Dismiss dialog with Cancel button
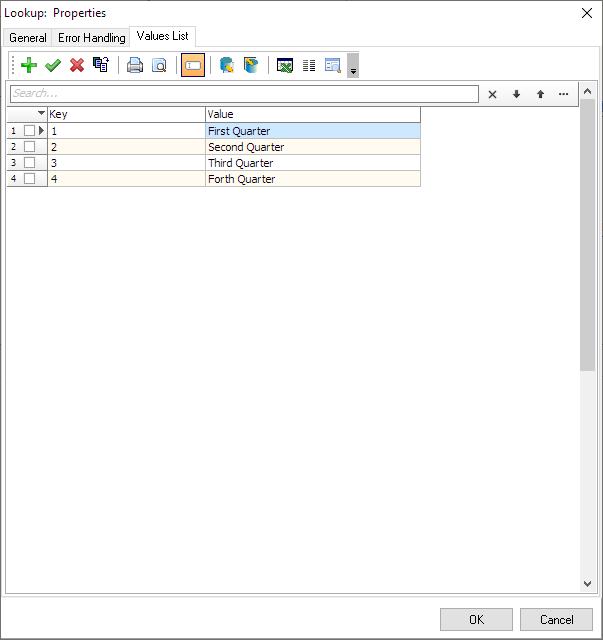This screenshot has height=640, width=603. (556, 620)
